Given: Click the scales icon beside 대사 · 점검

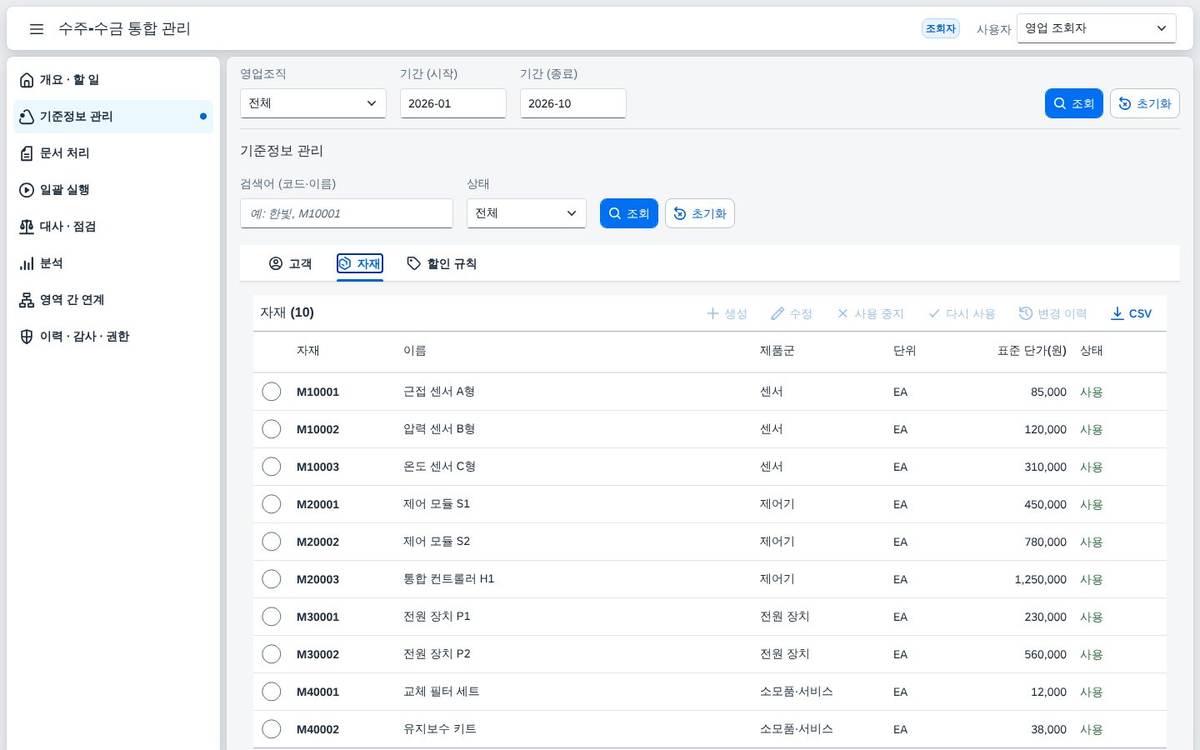Looking at the screenshot, I should [x=27, y=226].
